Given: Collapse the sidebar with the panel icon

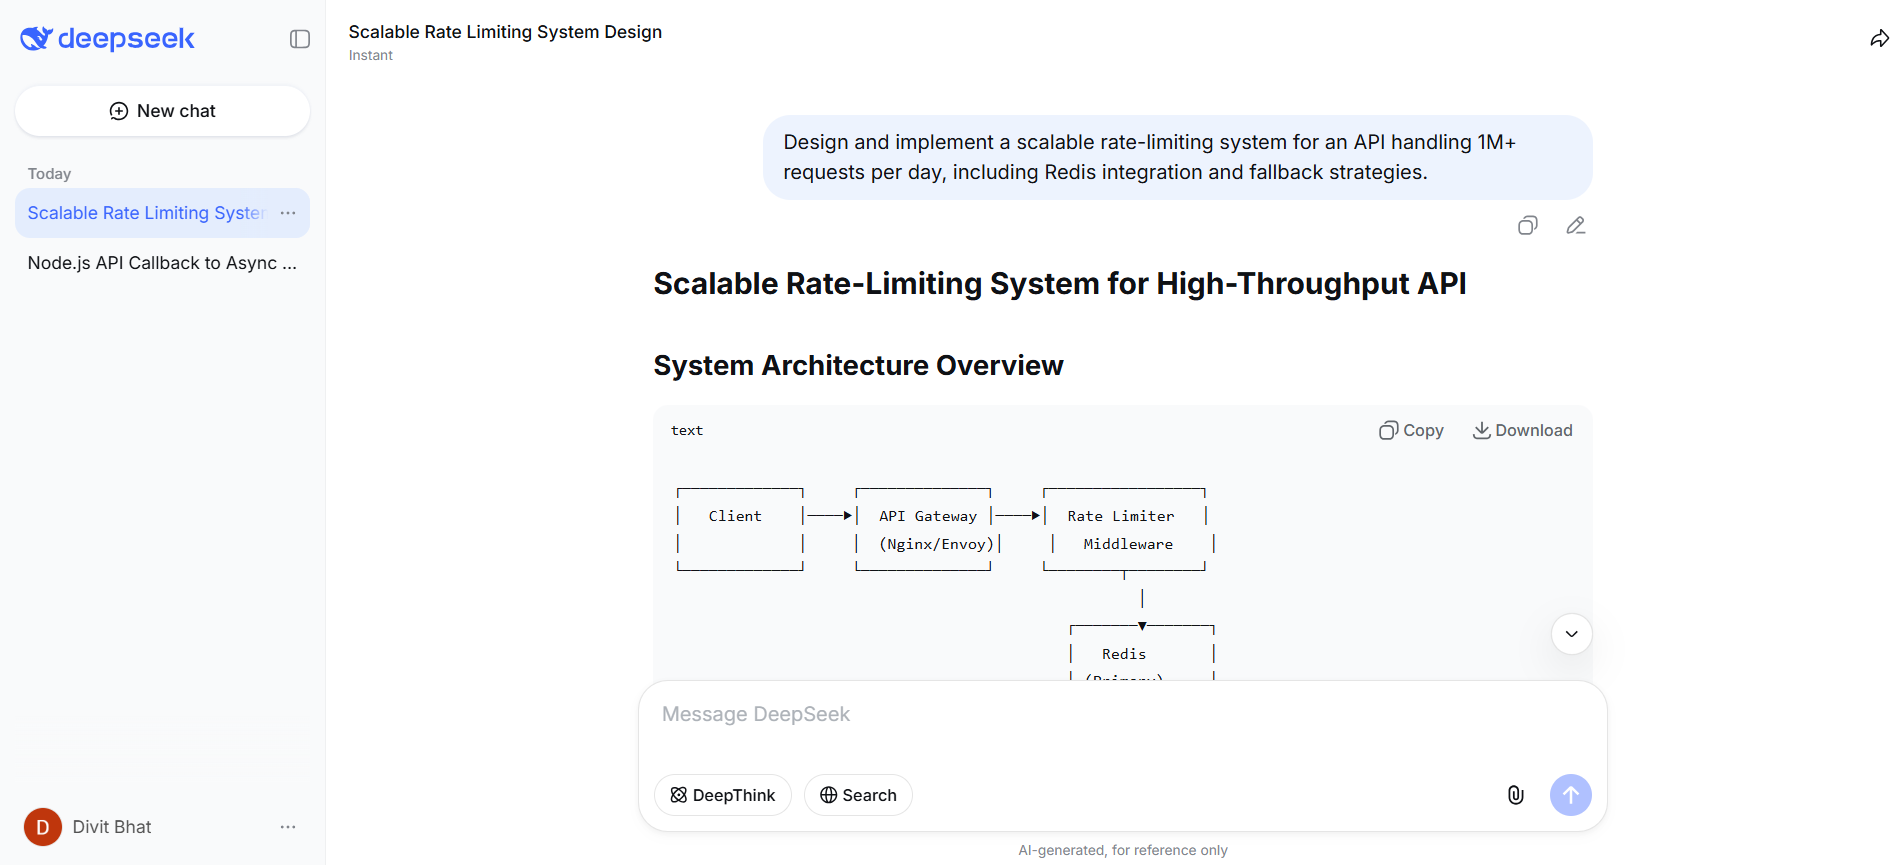Looking at the screenshot, I should tap(300, 39).
